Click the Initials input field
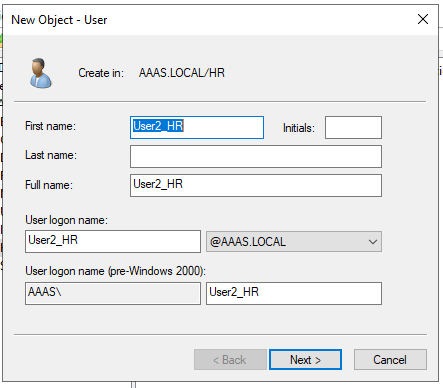This screenshot has width=443, height=388. point(353,127)
